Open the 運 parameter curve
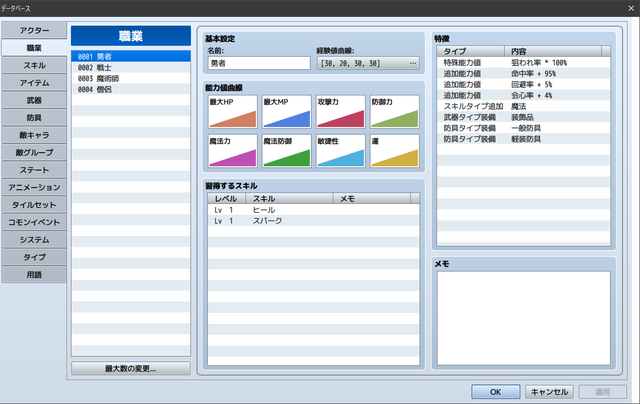Viewport: 640px width, 404px height. coord(395,151)
